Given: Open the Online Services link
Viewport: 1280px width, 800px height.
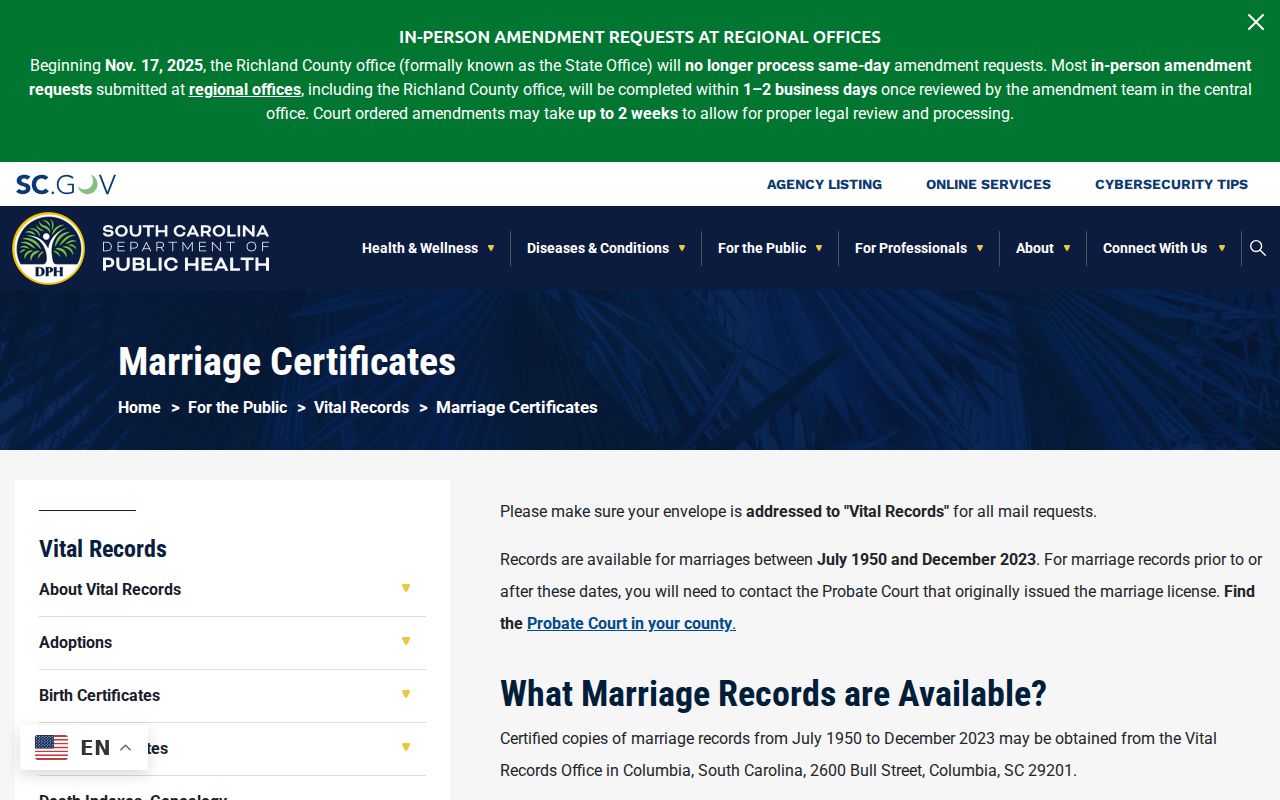Looking at the screenshot, I should [988, 184].
